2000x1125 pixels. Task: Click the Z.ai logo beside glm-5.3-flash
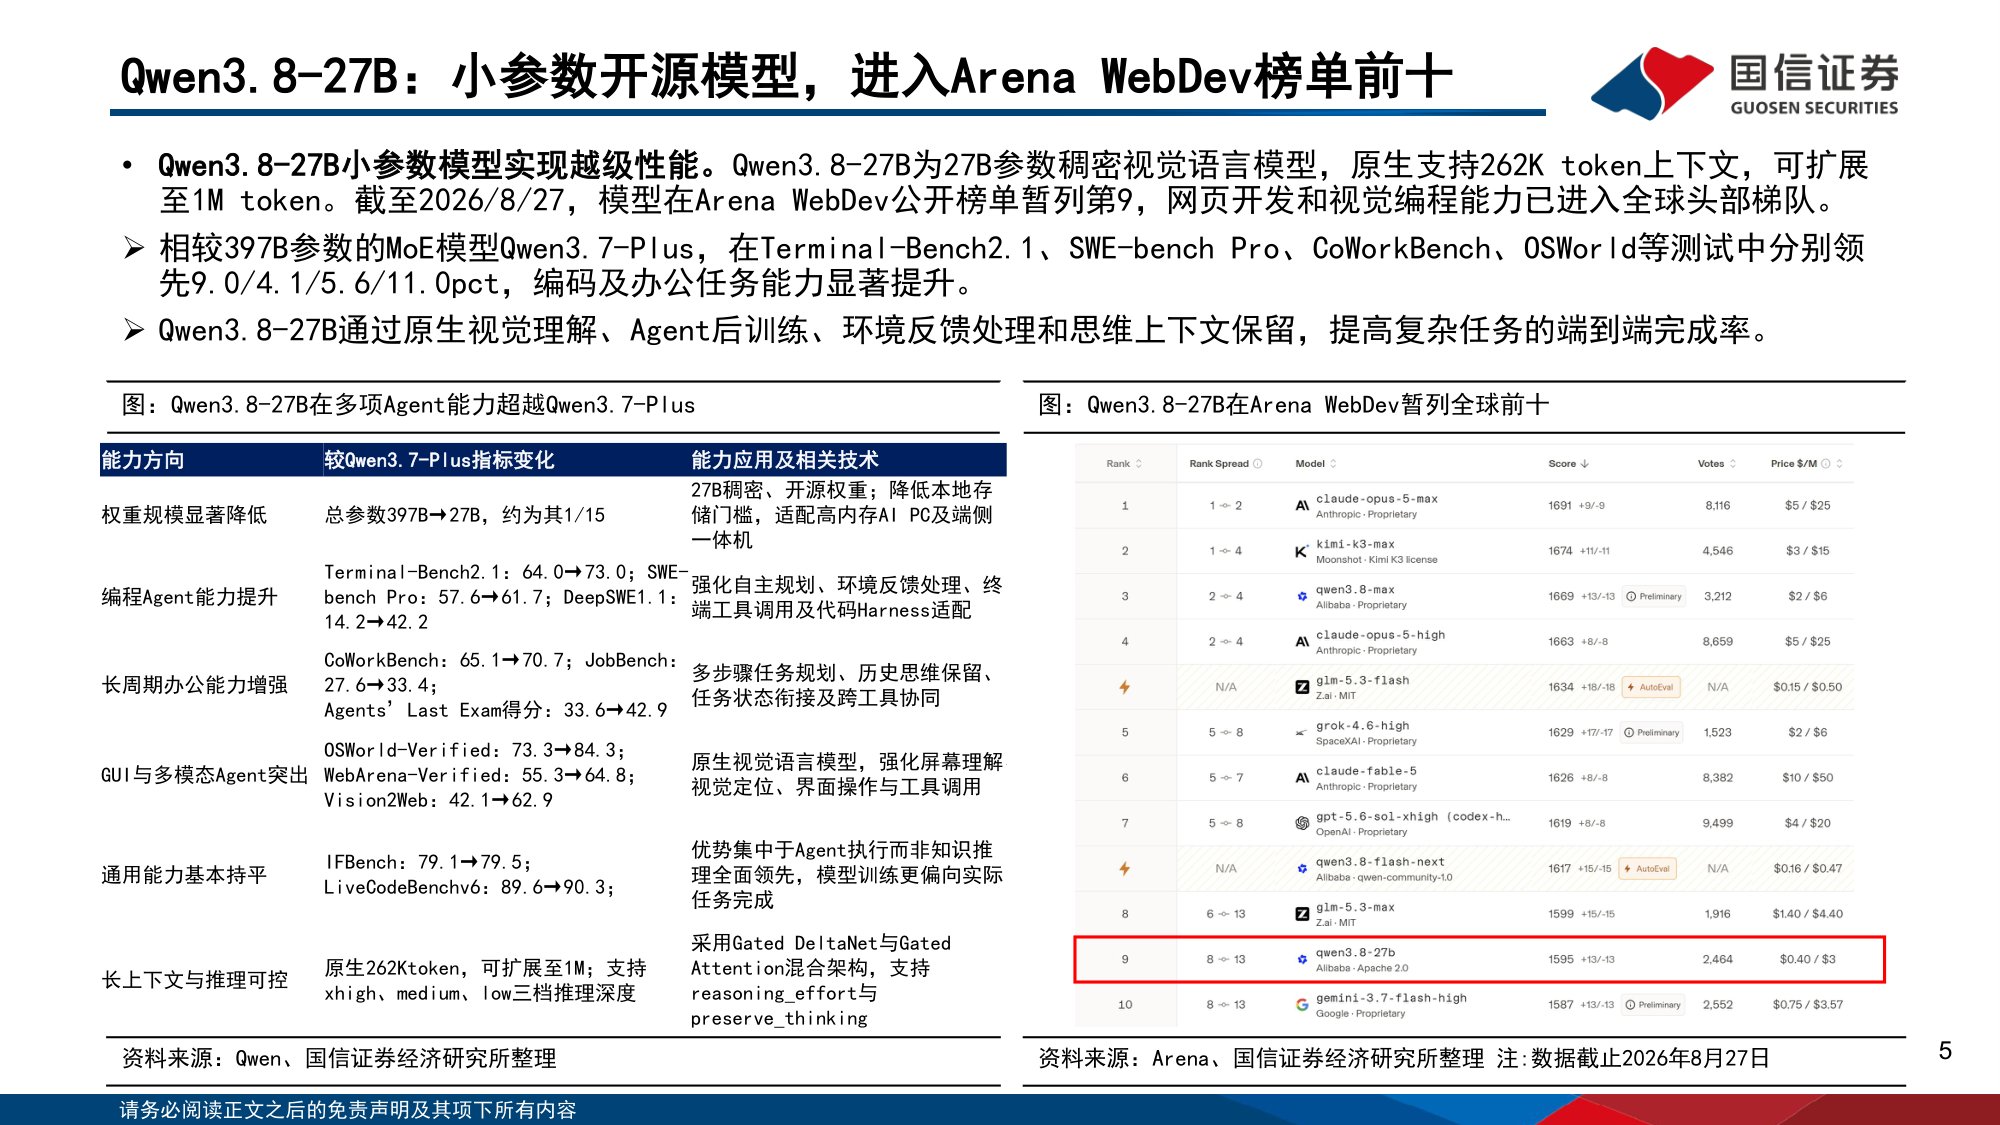(1302, 687)
